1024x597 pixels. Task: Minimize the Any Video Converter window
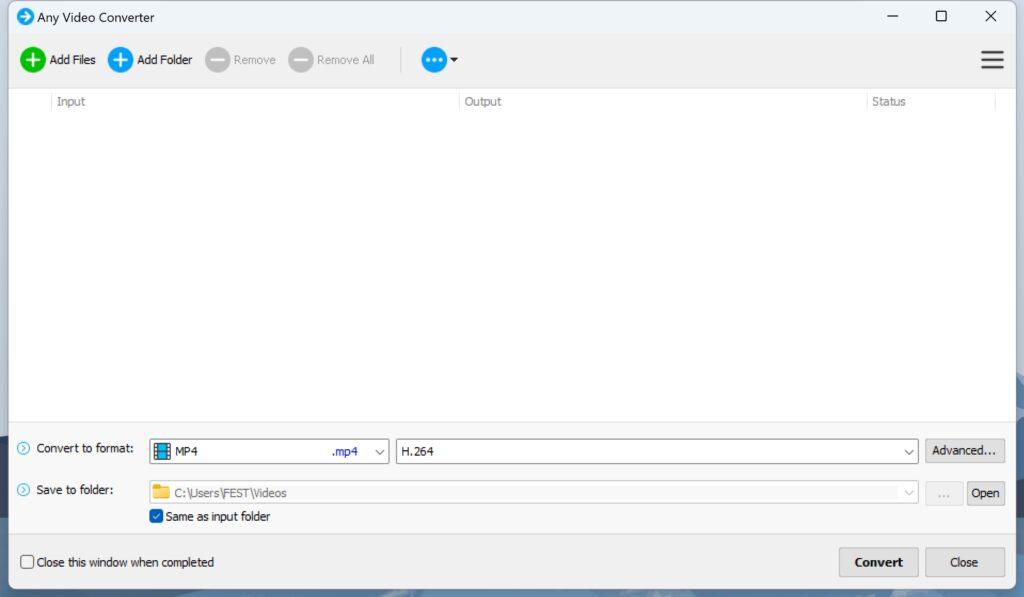[892, 16]
